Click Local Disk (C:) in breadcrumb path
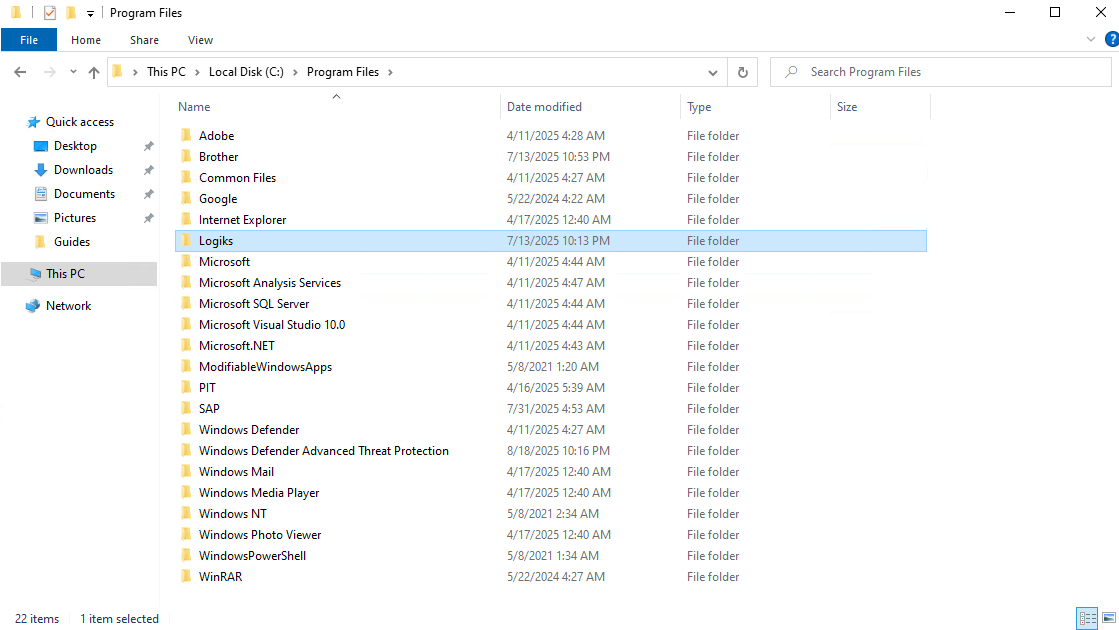1119x630 pixels. pos(246,72)
